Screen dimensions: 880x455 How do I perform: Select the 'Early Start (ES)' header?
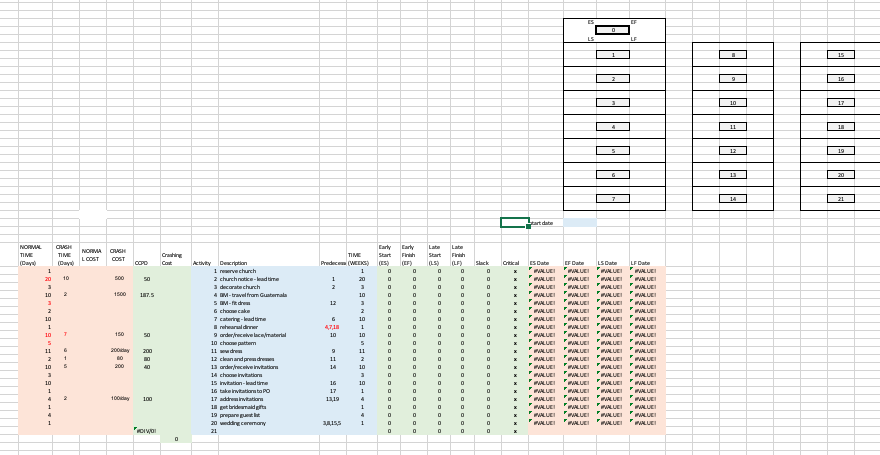[x=388, y=255]
